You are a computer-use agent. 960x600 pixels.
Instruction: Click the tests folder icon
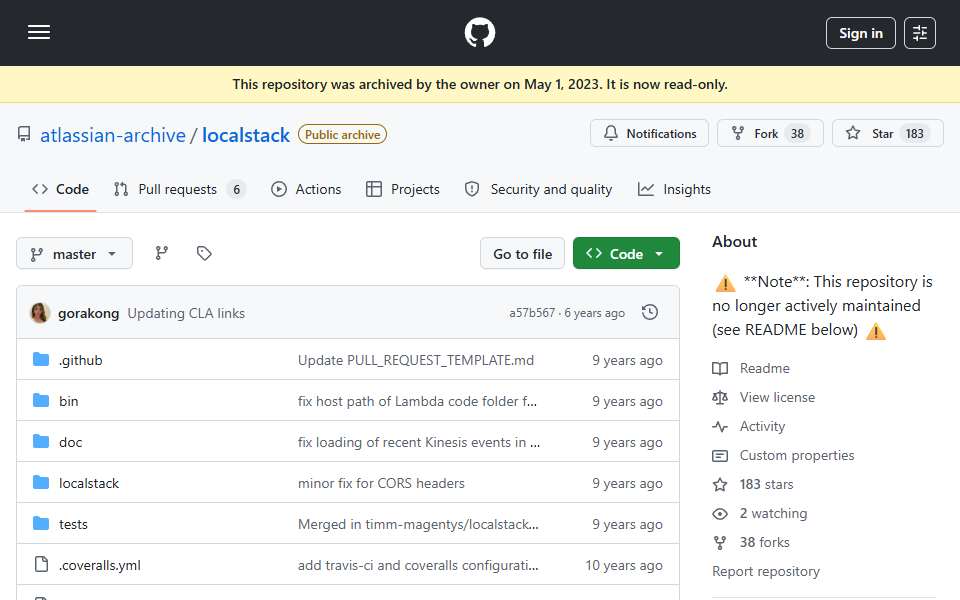(41, 523)
